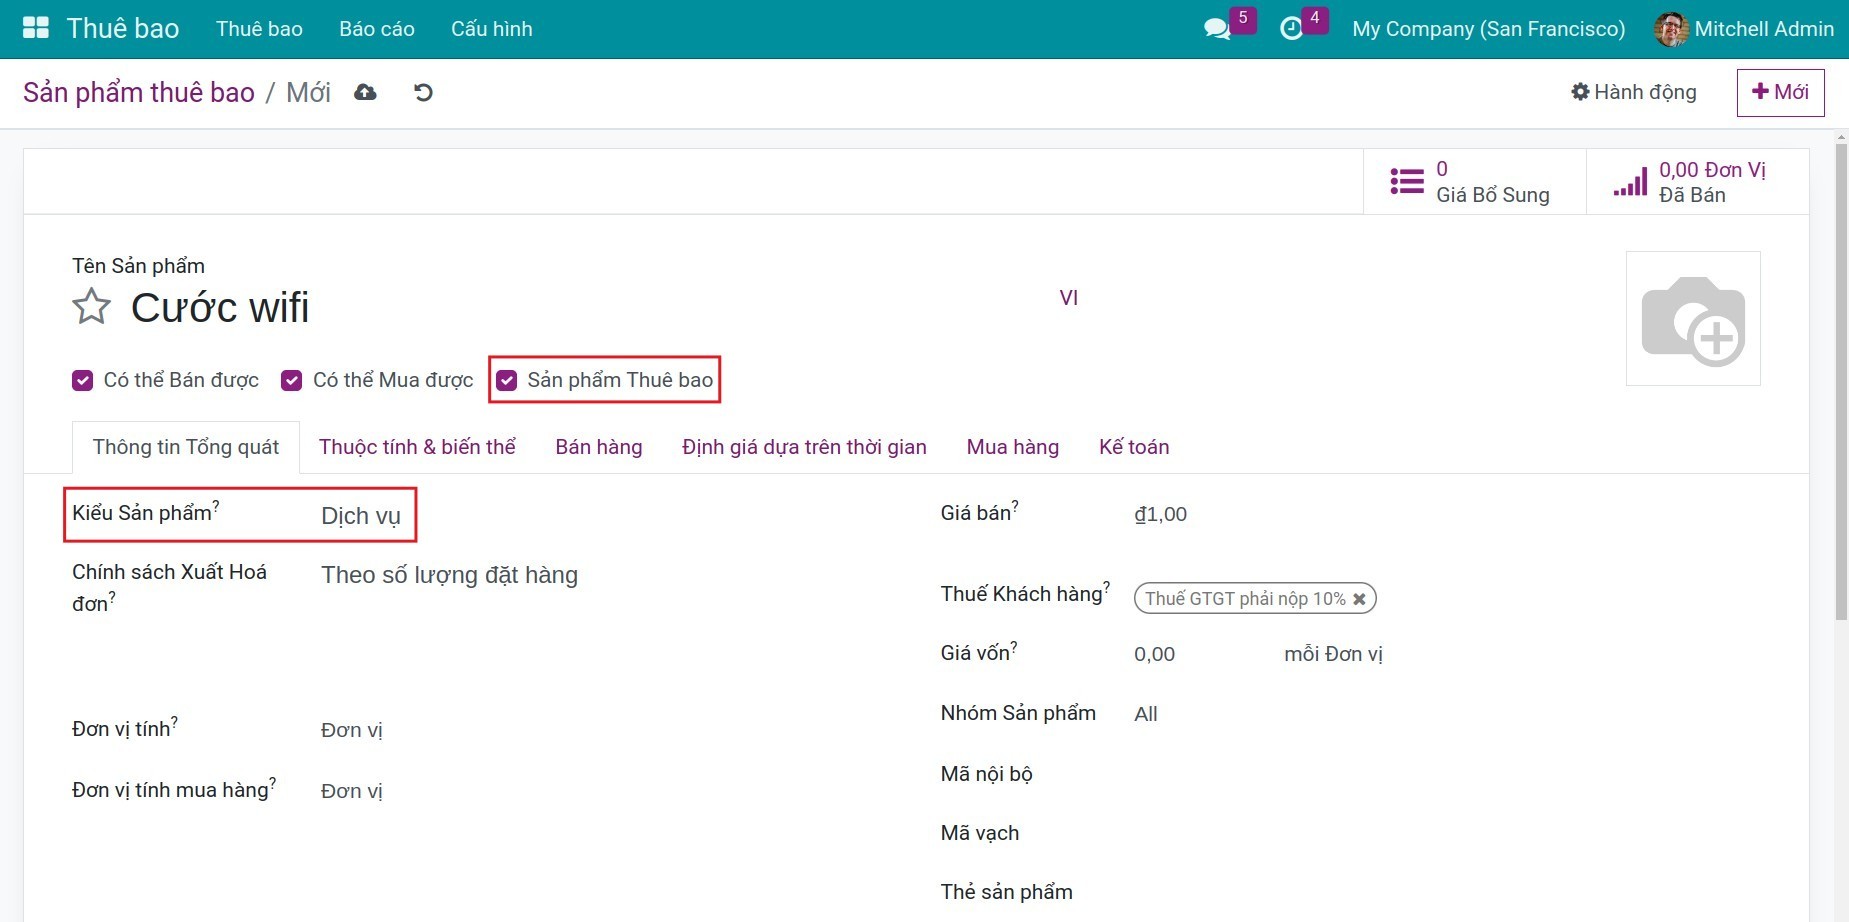The height and width of the screenshot is (922, 1849).
Task: Click the Mới new record button
Action: [x=1780, y=92]
